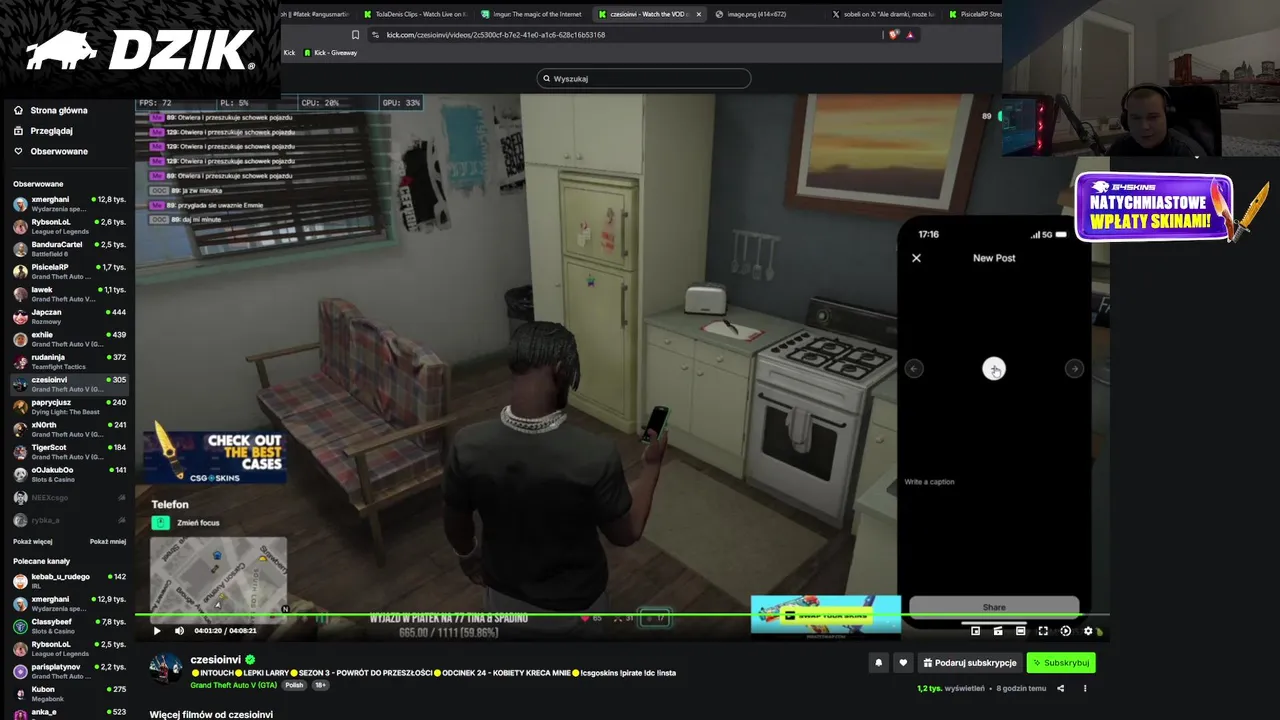Bookmark this page with bookmark icon
The height and width of the screenshot is (720, 1280).
pyautogui.click(x=355, y=35)
